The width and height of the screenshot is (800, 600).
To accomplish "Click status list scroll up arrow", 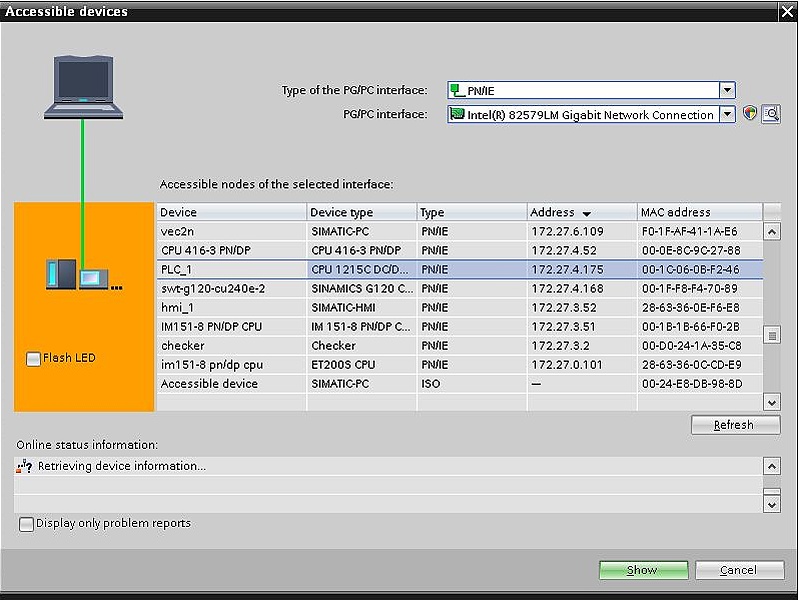I will click(771, 466).
